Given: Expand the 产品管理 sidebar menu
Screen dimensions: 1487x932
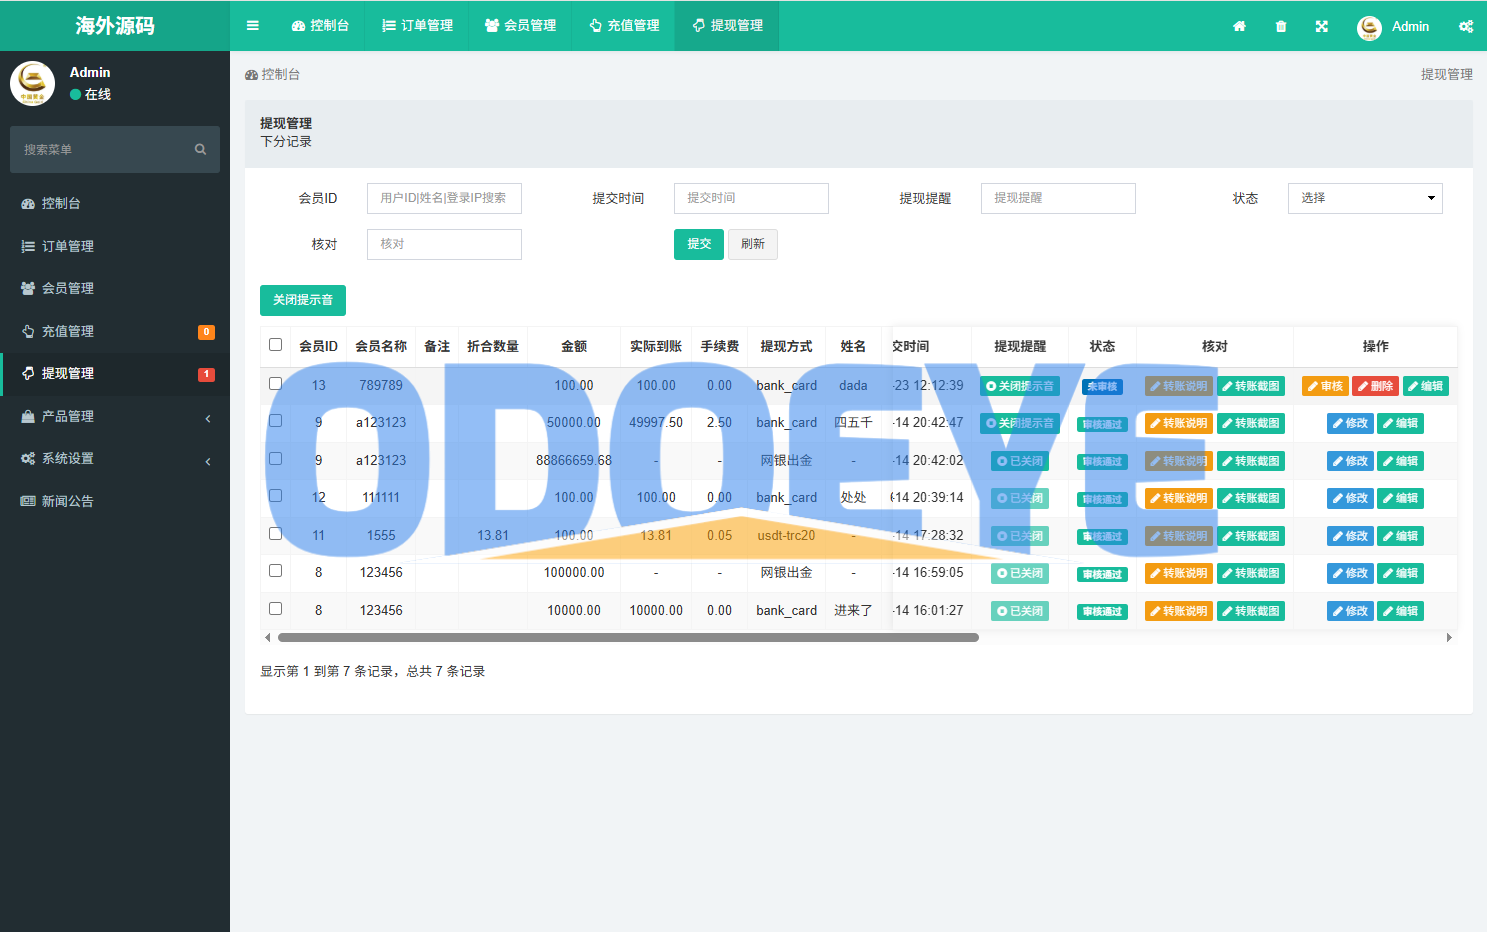Looking at the screenshot, I should click(x=115, y=416).
